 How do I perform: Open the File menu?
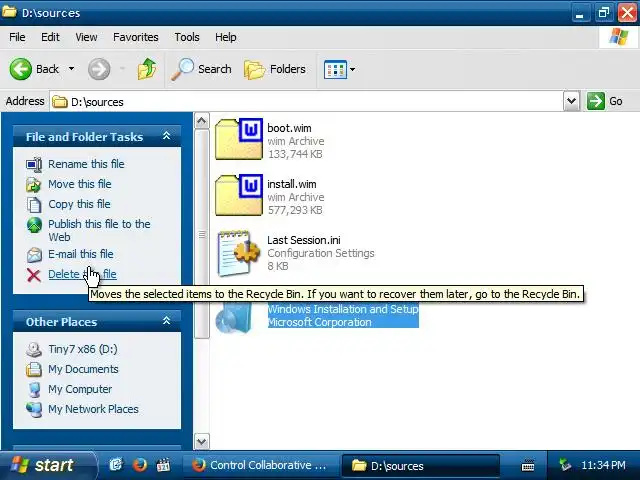(x=17, y=37)
